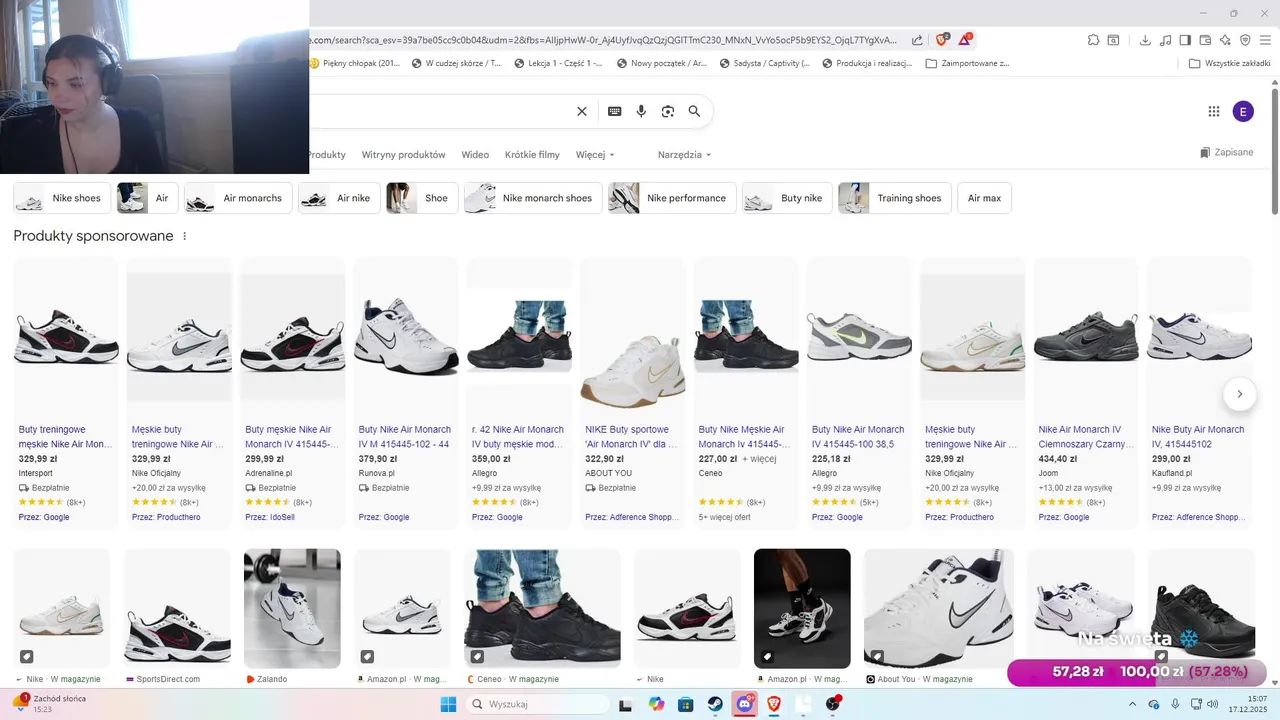Show hidden system tray icons chevron
This screenshot has height=720, width=1280.
1135,704
